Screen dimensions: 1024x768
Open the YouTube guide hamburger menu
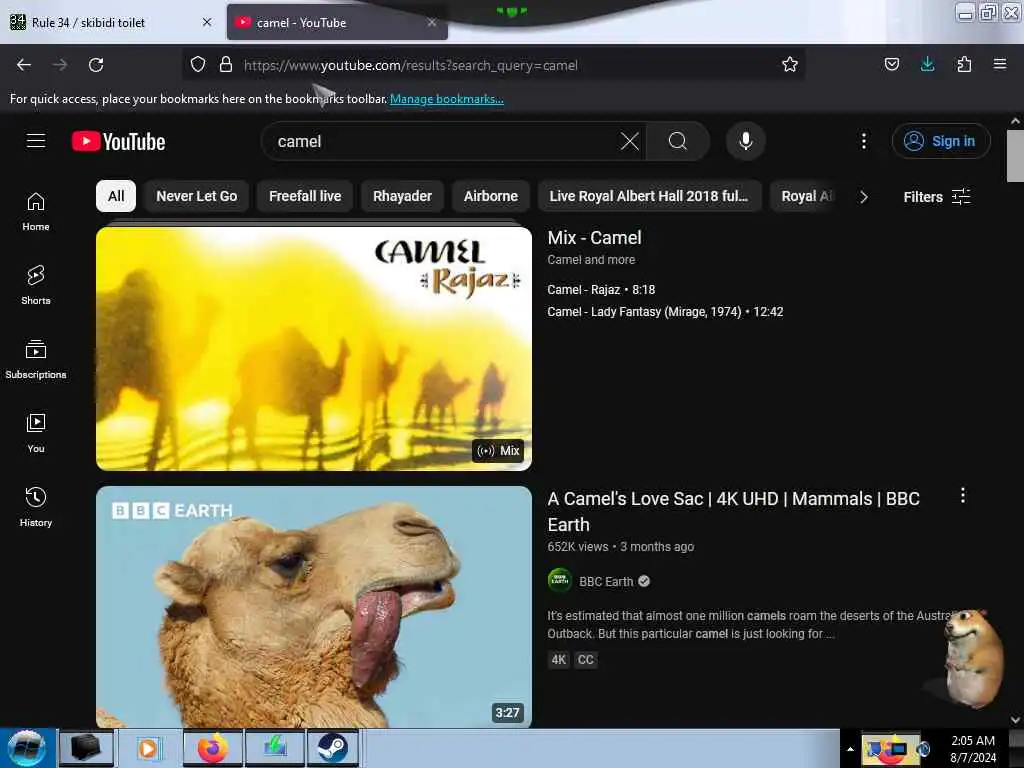(x=36, y=141)
